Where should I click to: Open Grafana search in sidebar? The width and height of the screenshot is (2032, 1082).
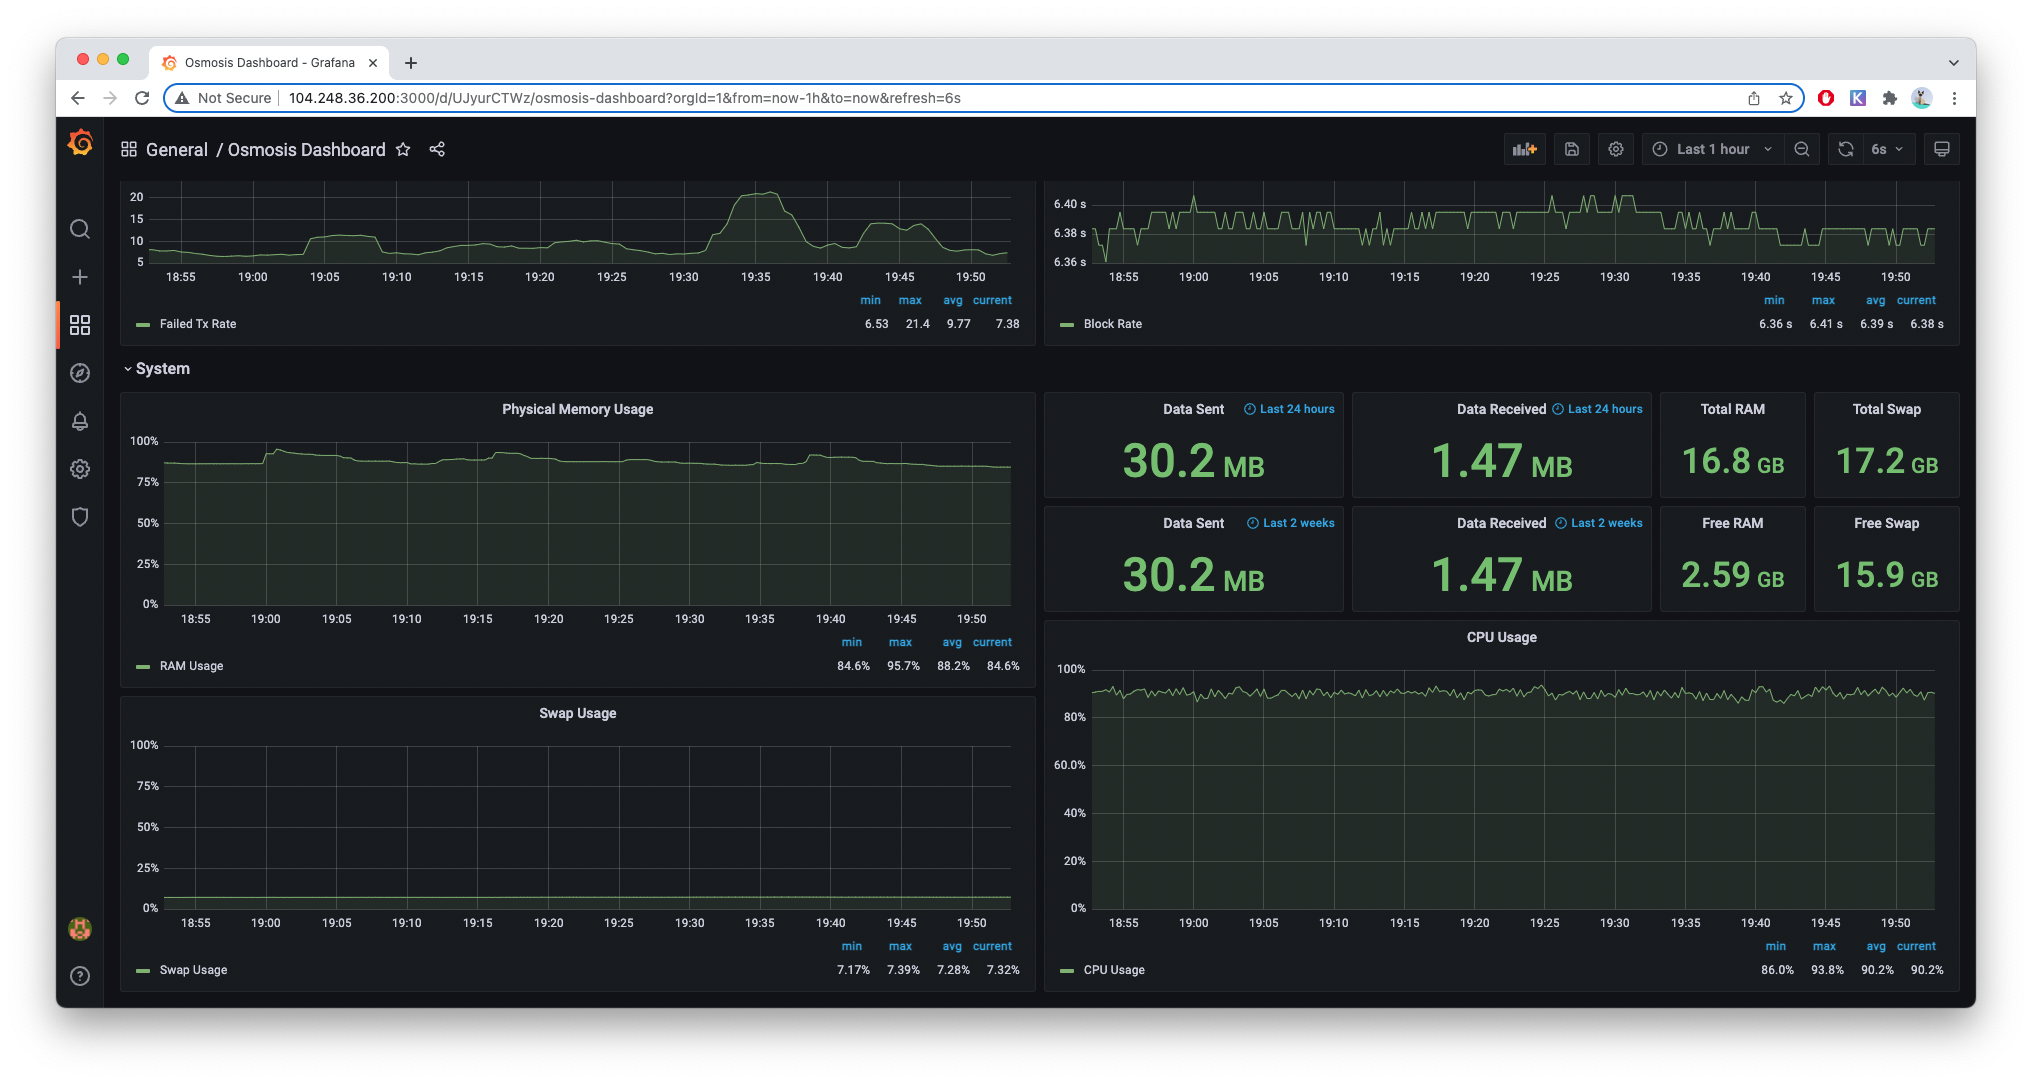point(80,229)
